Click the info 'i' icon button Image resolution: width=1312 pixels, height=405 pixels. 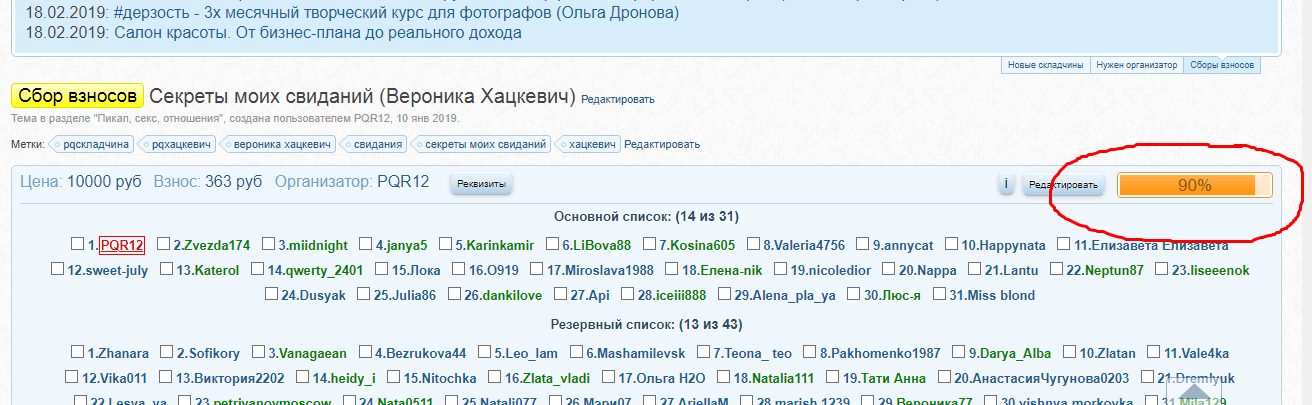coord(1006,185)
